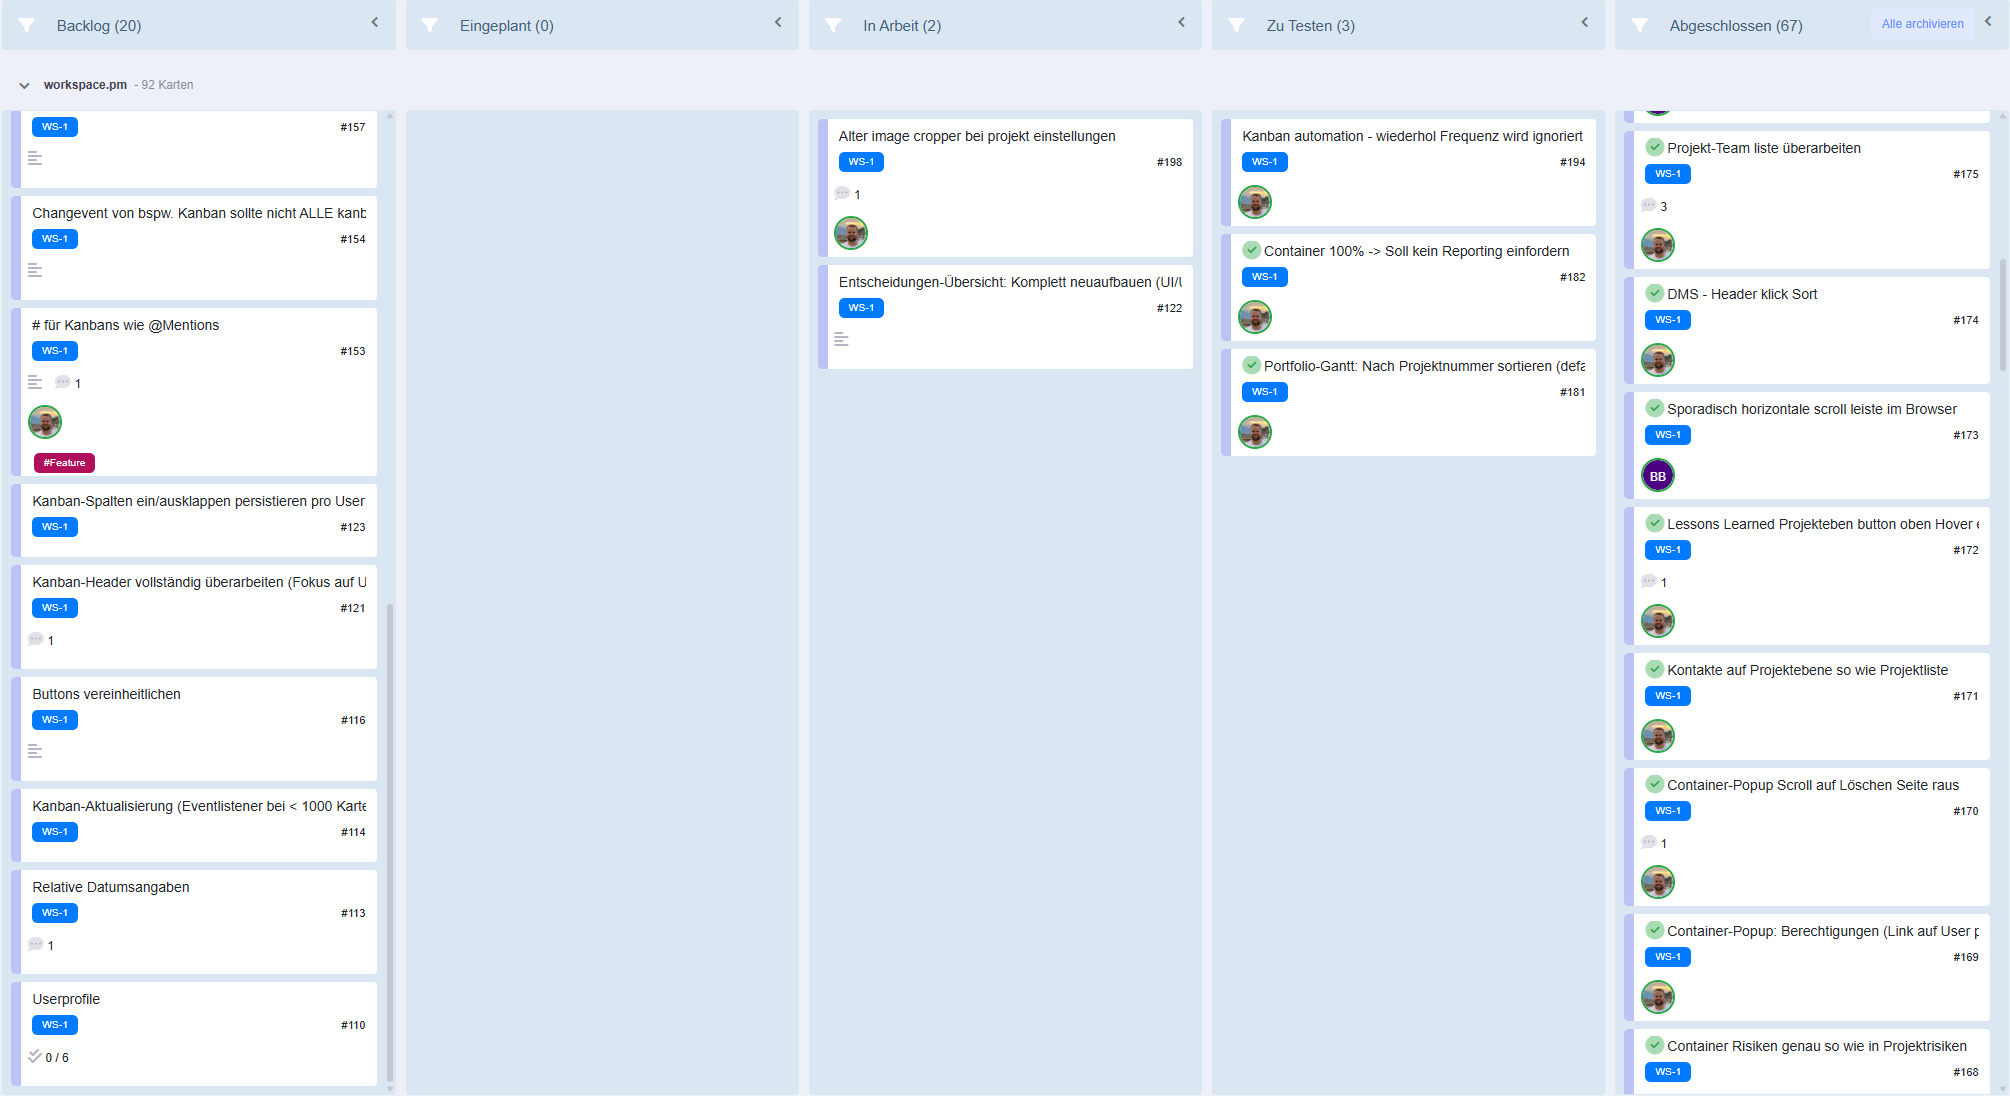
Task: Click assignee avatar on Kanban automation card
Action: pyautogui.click(x=1255, y=202)
